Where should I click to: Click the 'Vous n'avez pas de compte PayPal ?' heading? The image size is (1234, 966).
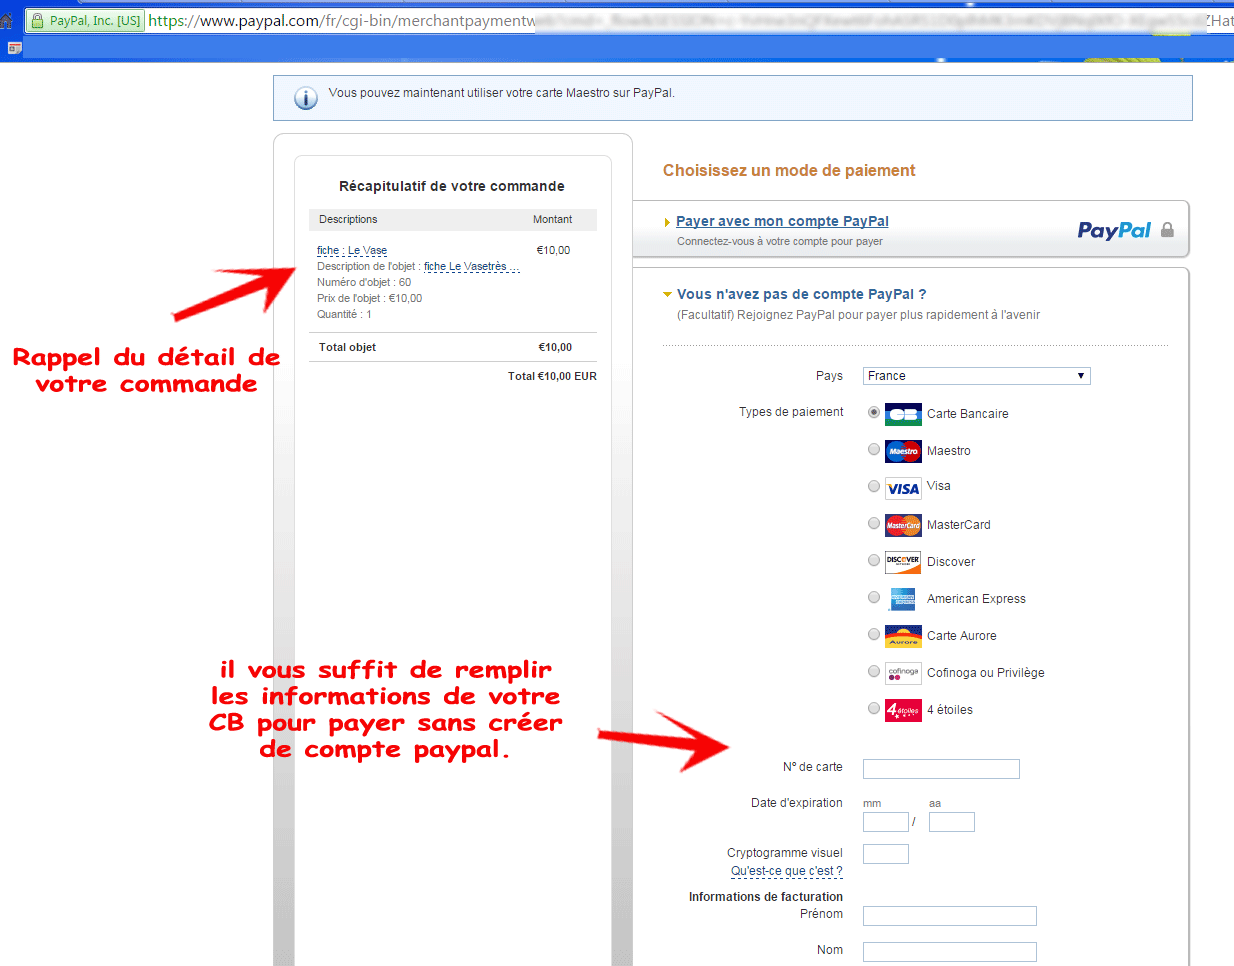point(801,294)
